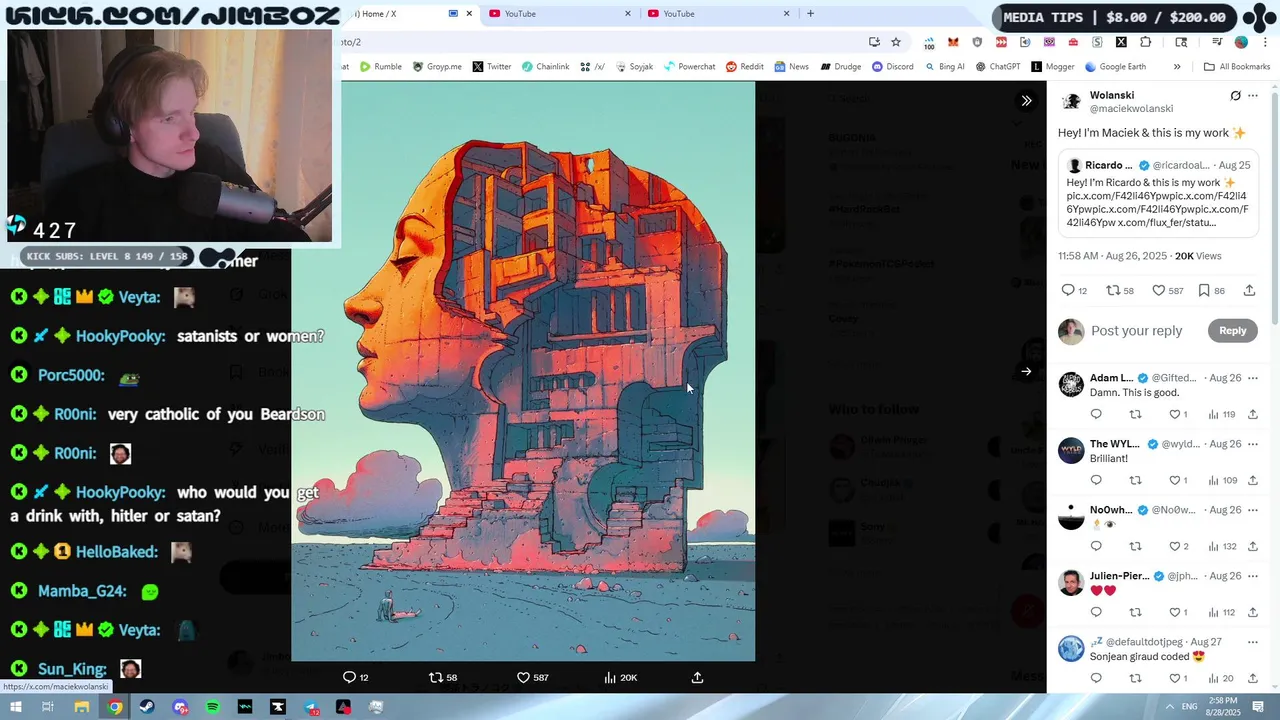Open notifications center in system tray
Screen dimensions: 1280x720
tap(1258, 707)
